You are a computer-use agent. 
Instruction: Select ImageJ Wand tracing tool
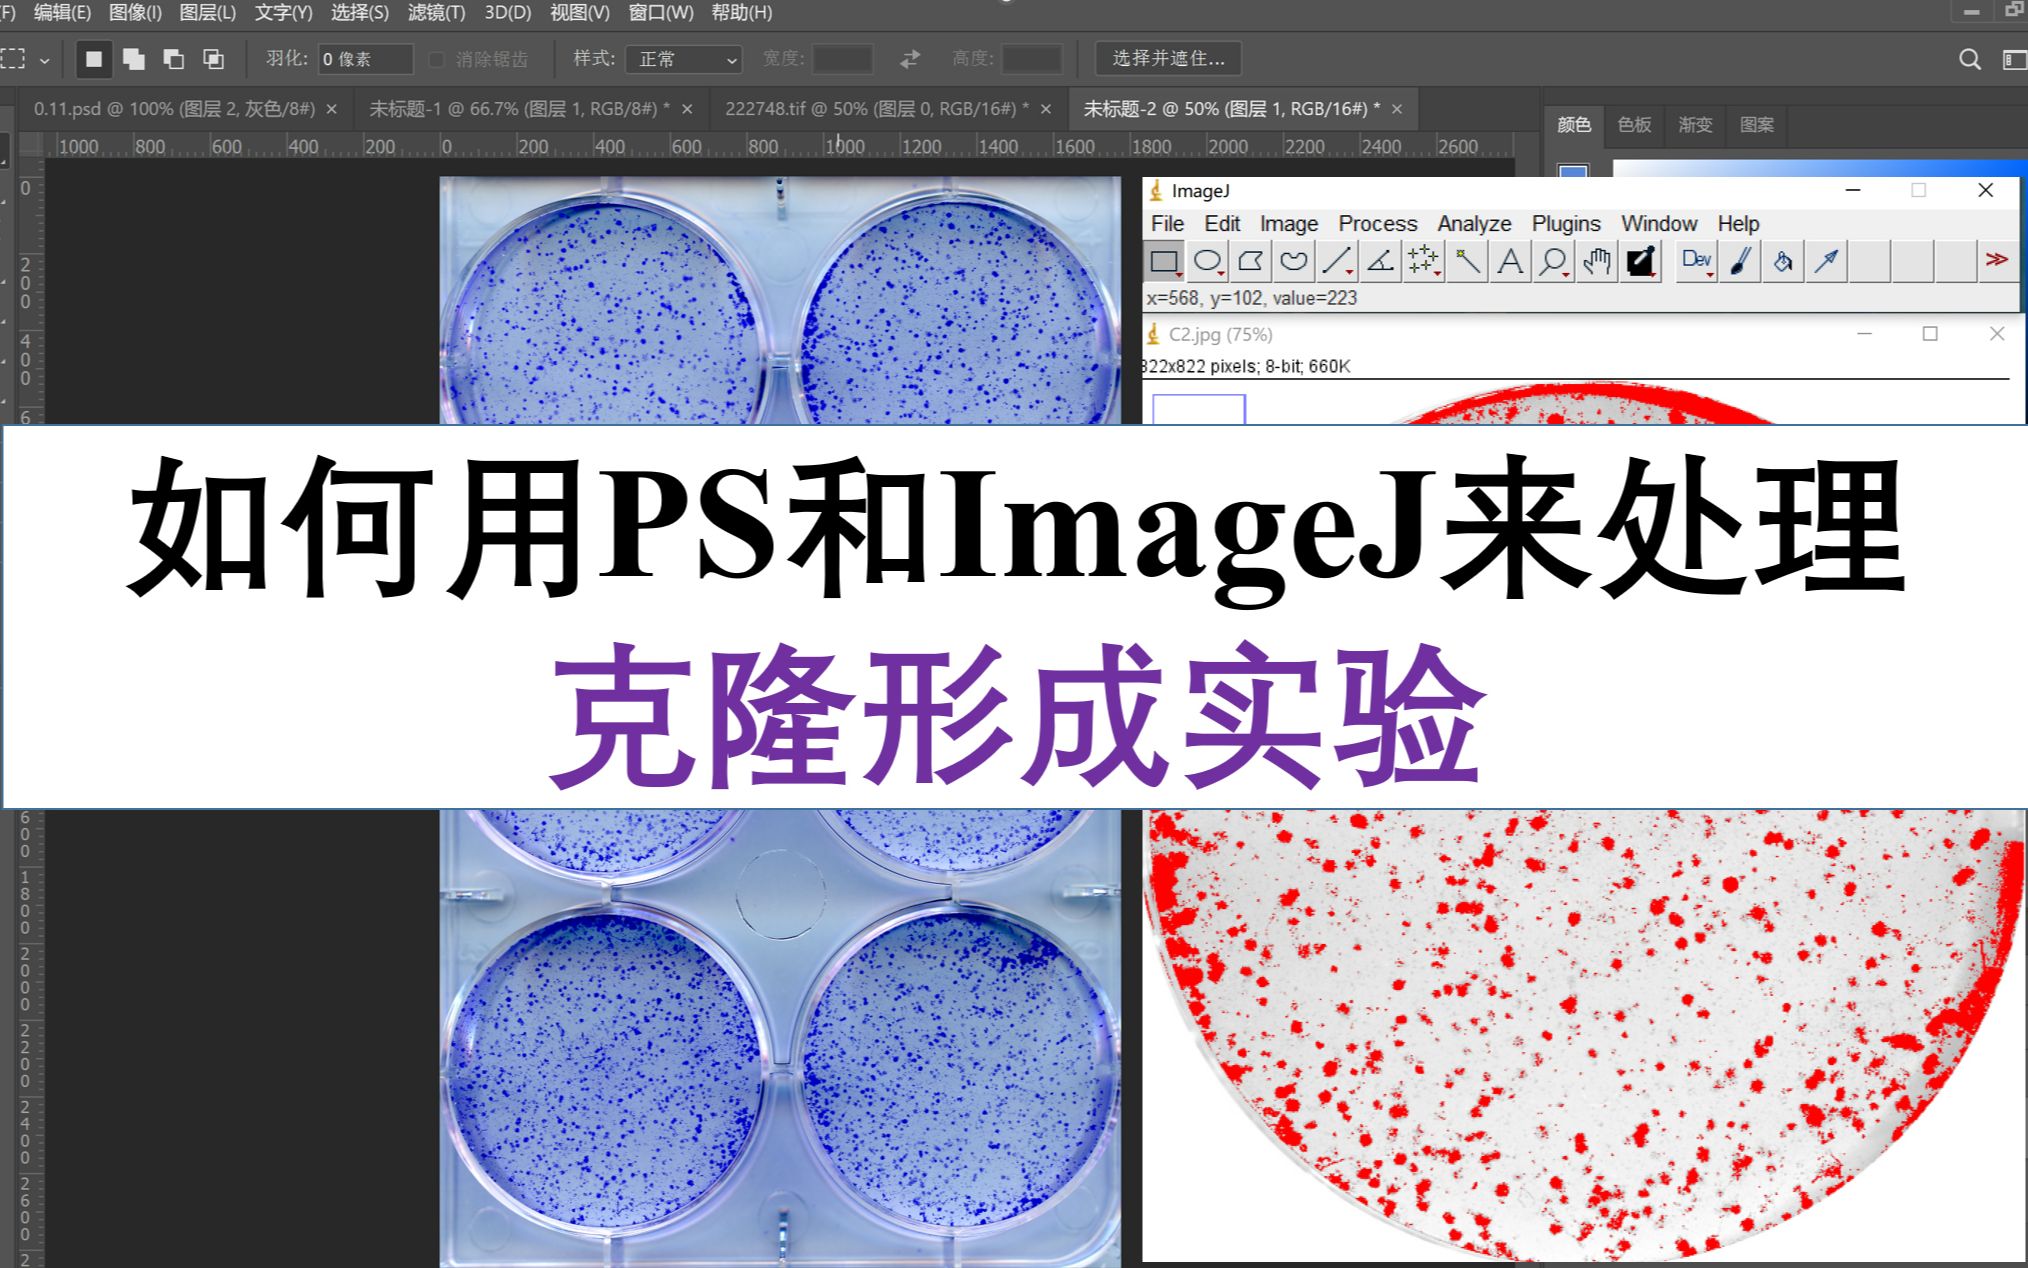tap(1467, 262)
